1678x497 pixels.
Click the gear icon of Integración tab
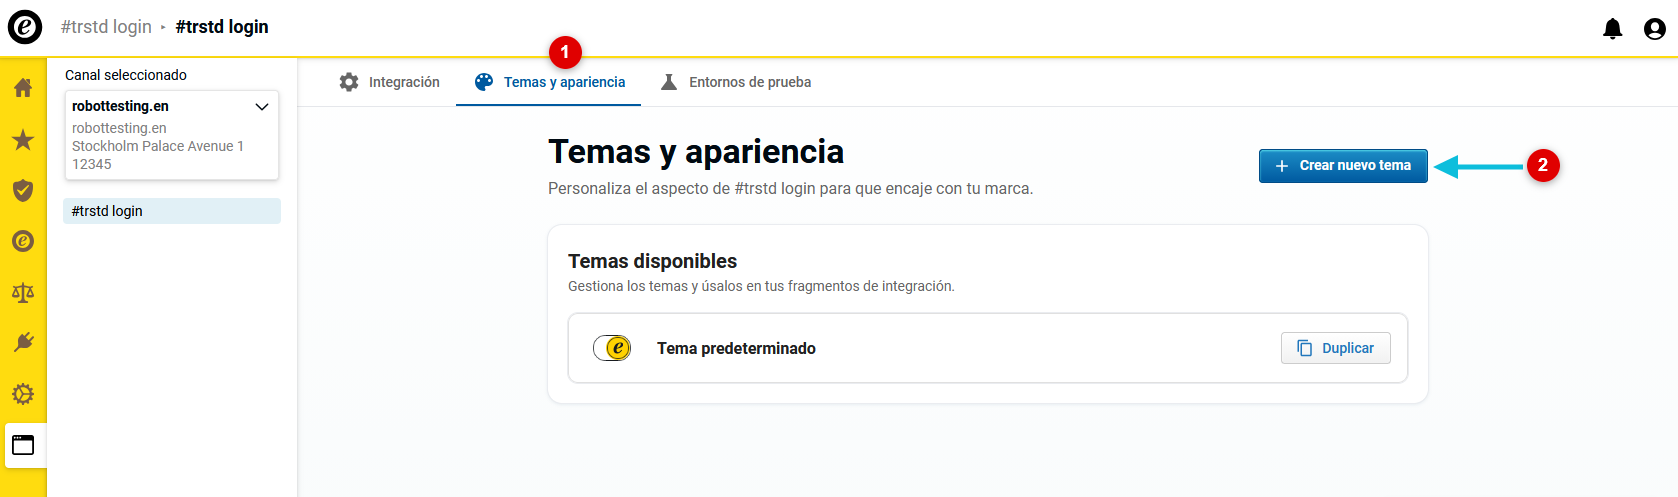[x=349, y=82]
